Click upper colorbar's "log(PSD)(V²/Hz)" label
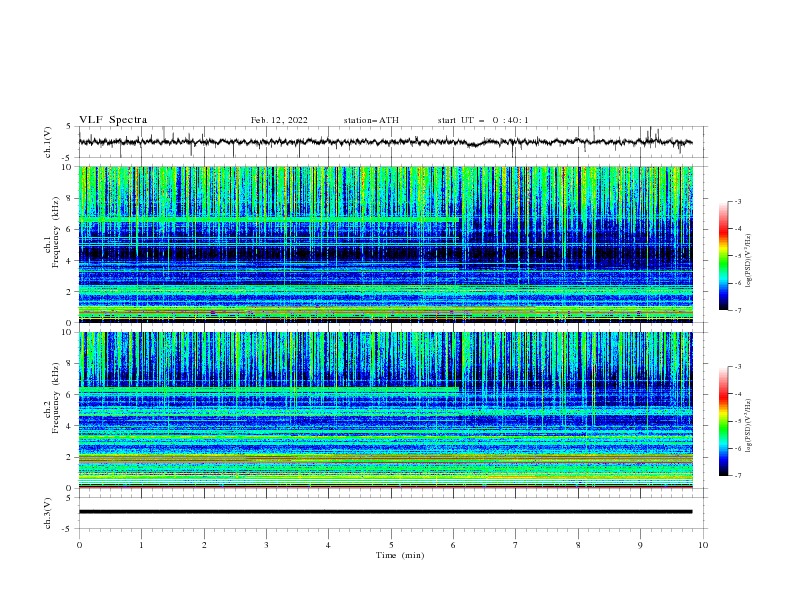The image size is (792, 612). pyautogui.click(x=748, y=261)
